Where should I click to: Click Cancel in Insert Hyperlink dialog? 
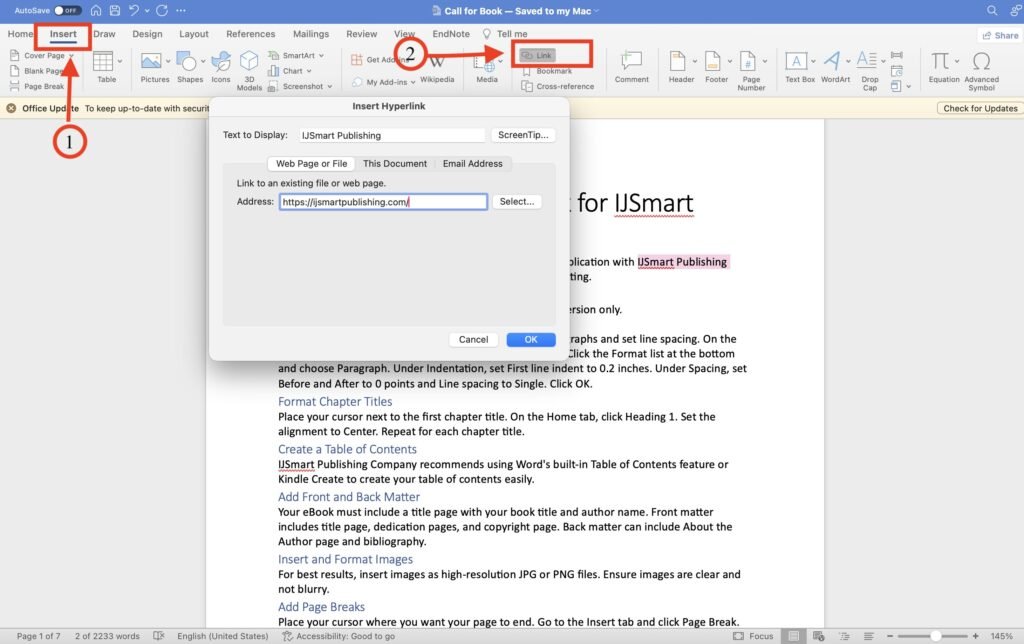(473, 340)
